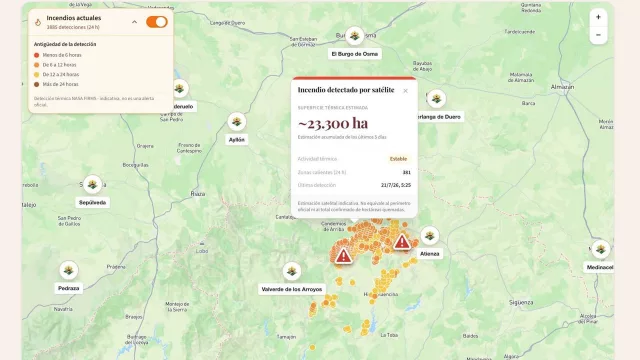Click the 21/7/26 last detection value
Viewport: 640px width, 360px height.
tap(396, 185)
